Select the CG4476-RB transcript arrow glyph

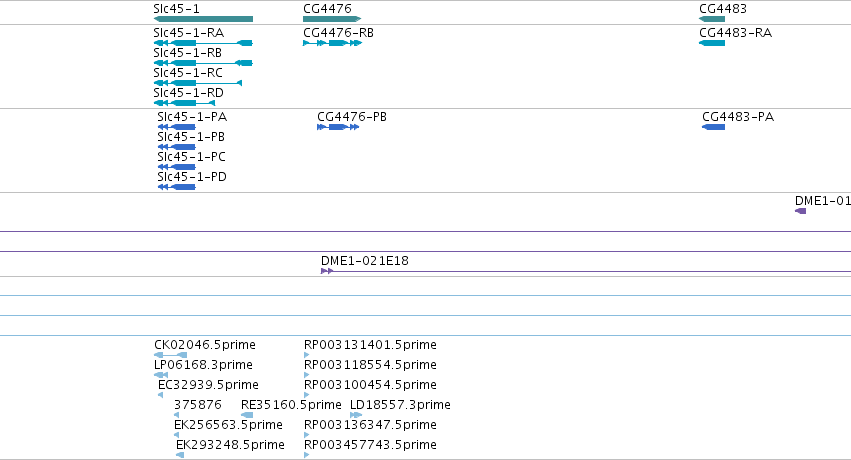coord(332,43)
